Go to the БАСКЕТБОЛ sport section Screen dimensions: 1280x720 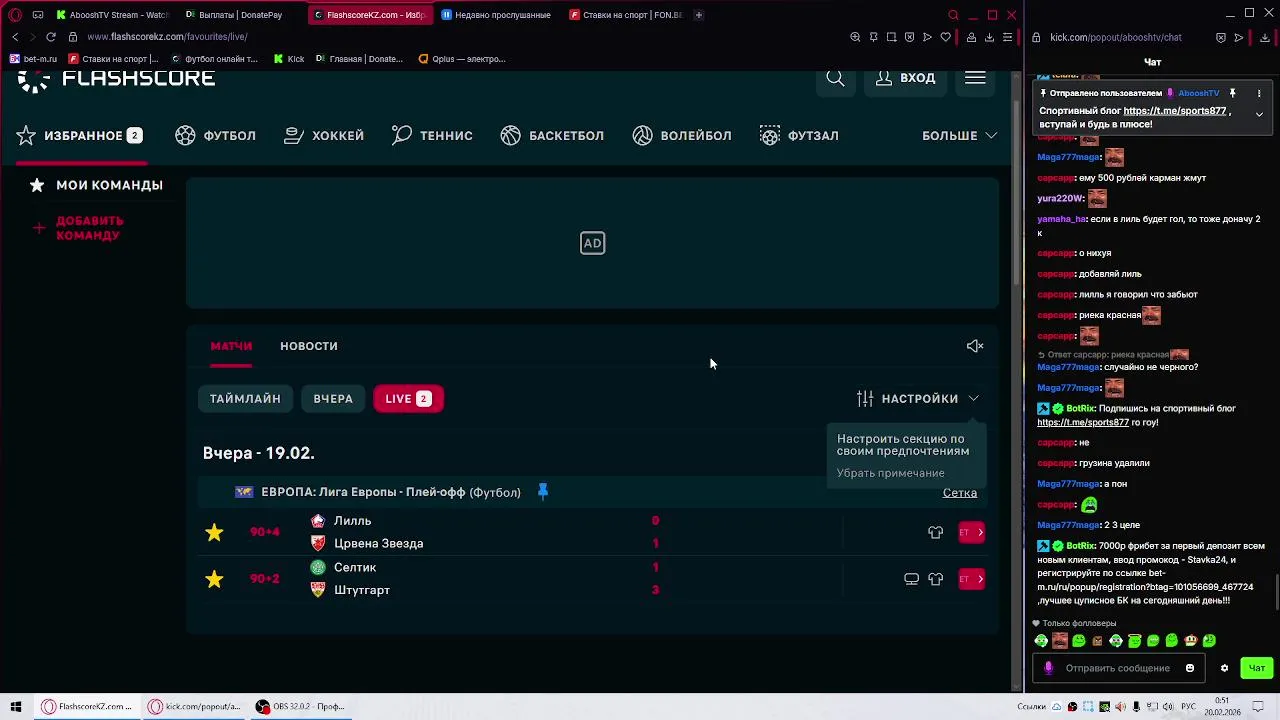(x=552, y=135)
